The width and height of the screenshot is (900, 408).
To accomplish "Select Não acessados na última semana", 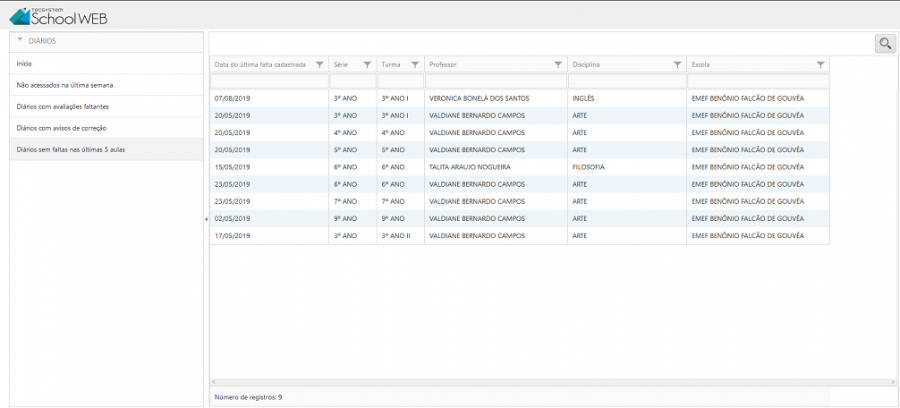I will tap(65, 85).
